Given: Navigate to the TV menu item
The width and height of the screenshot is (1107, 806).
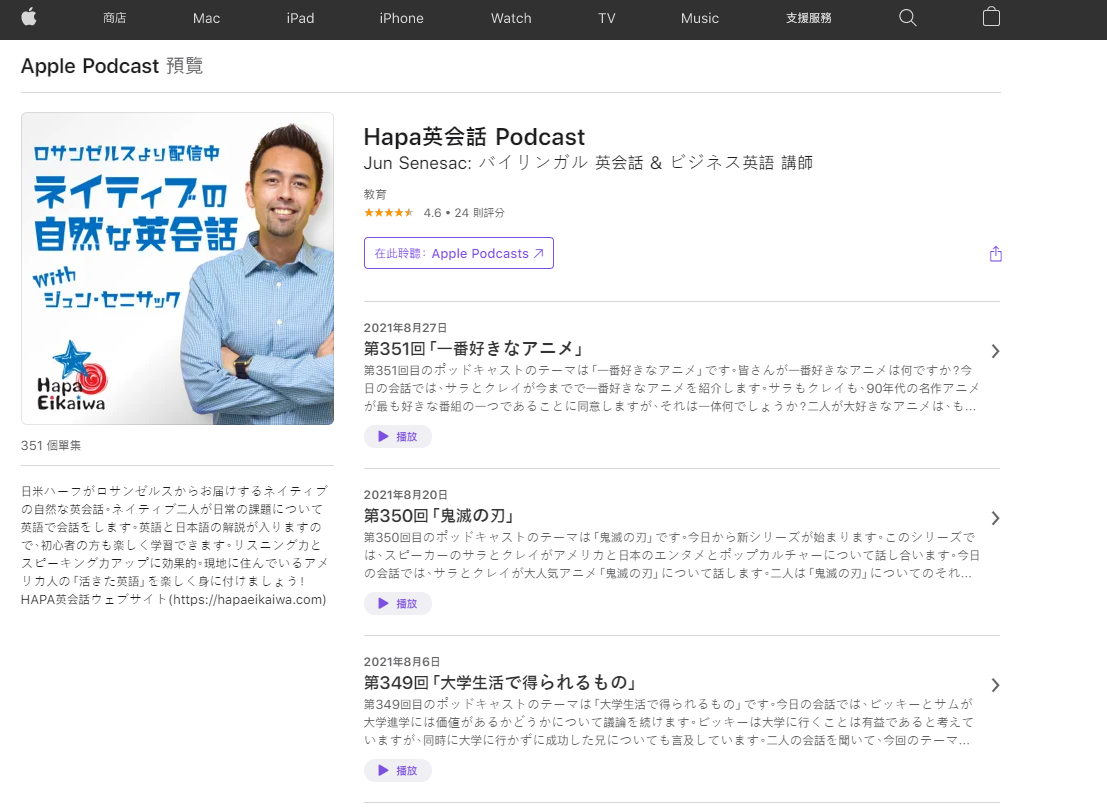Looking at the screenshot, I should [x=606, y=18].
